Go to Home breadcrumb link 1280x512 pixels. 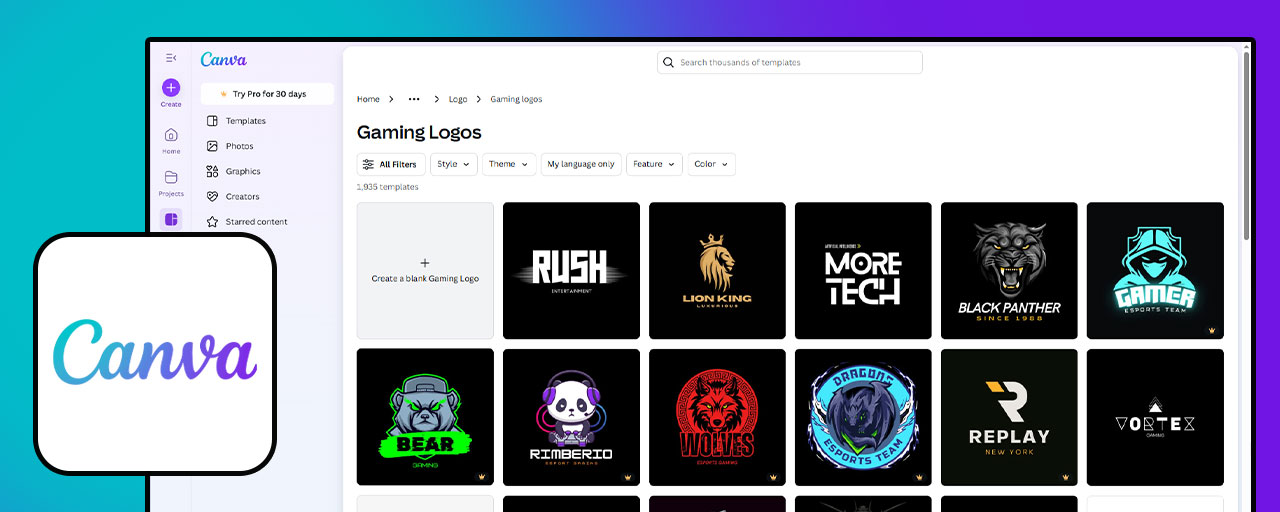[x=368, y=99]
